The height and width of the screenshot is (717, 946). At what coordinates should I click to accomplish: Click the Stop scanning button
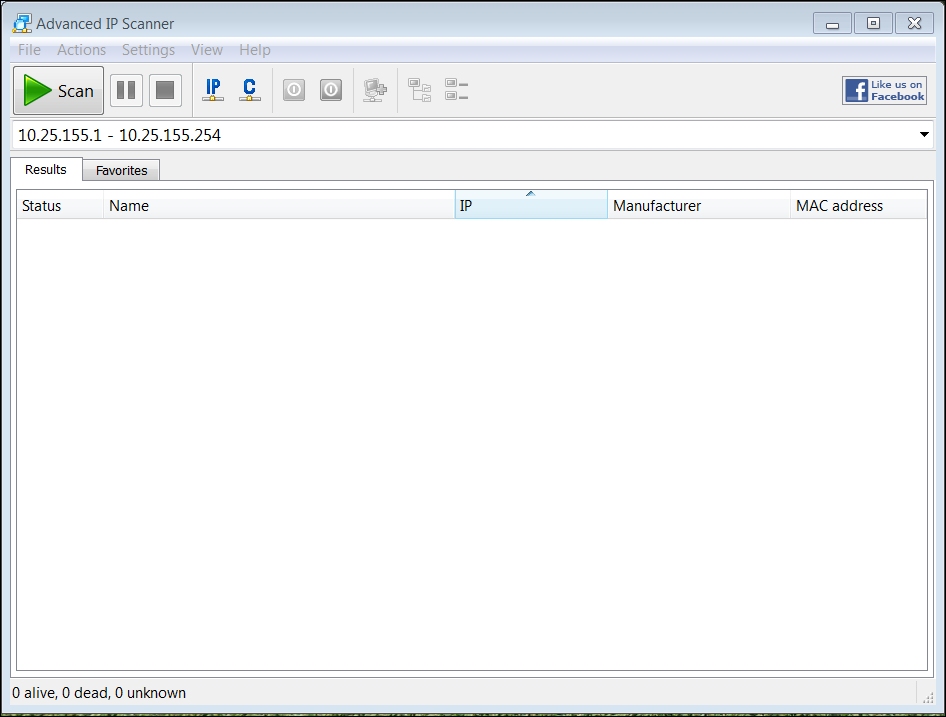pyautogui.click(x=165, y=89)
